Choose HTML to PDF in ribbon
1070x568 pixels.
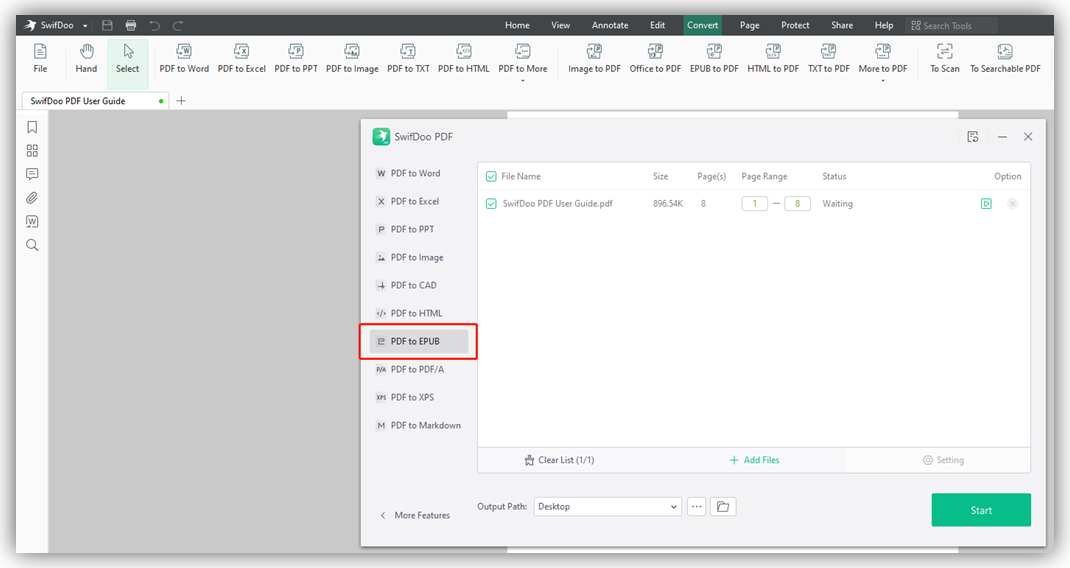tap(773, 59)
